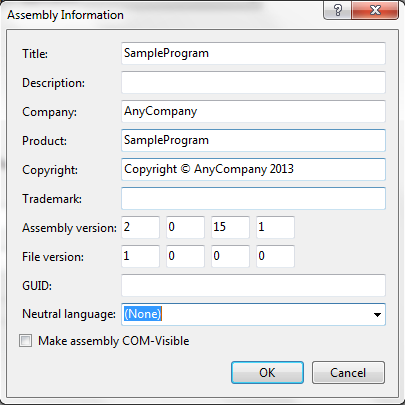This screenshot has width=405, height=405.
Task: Click the empty Description field
Action: point(253,82)
